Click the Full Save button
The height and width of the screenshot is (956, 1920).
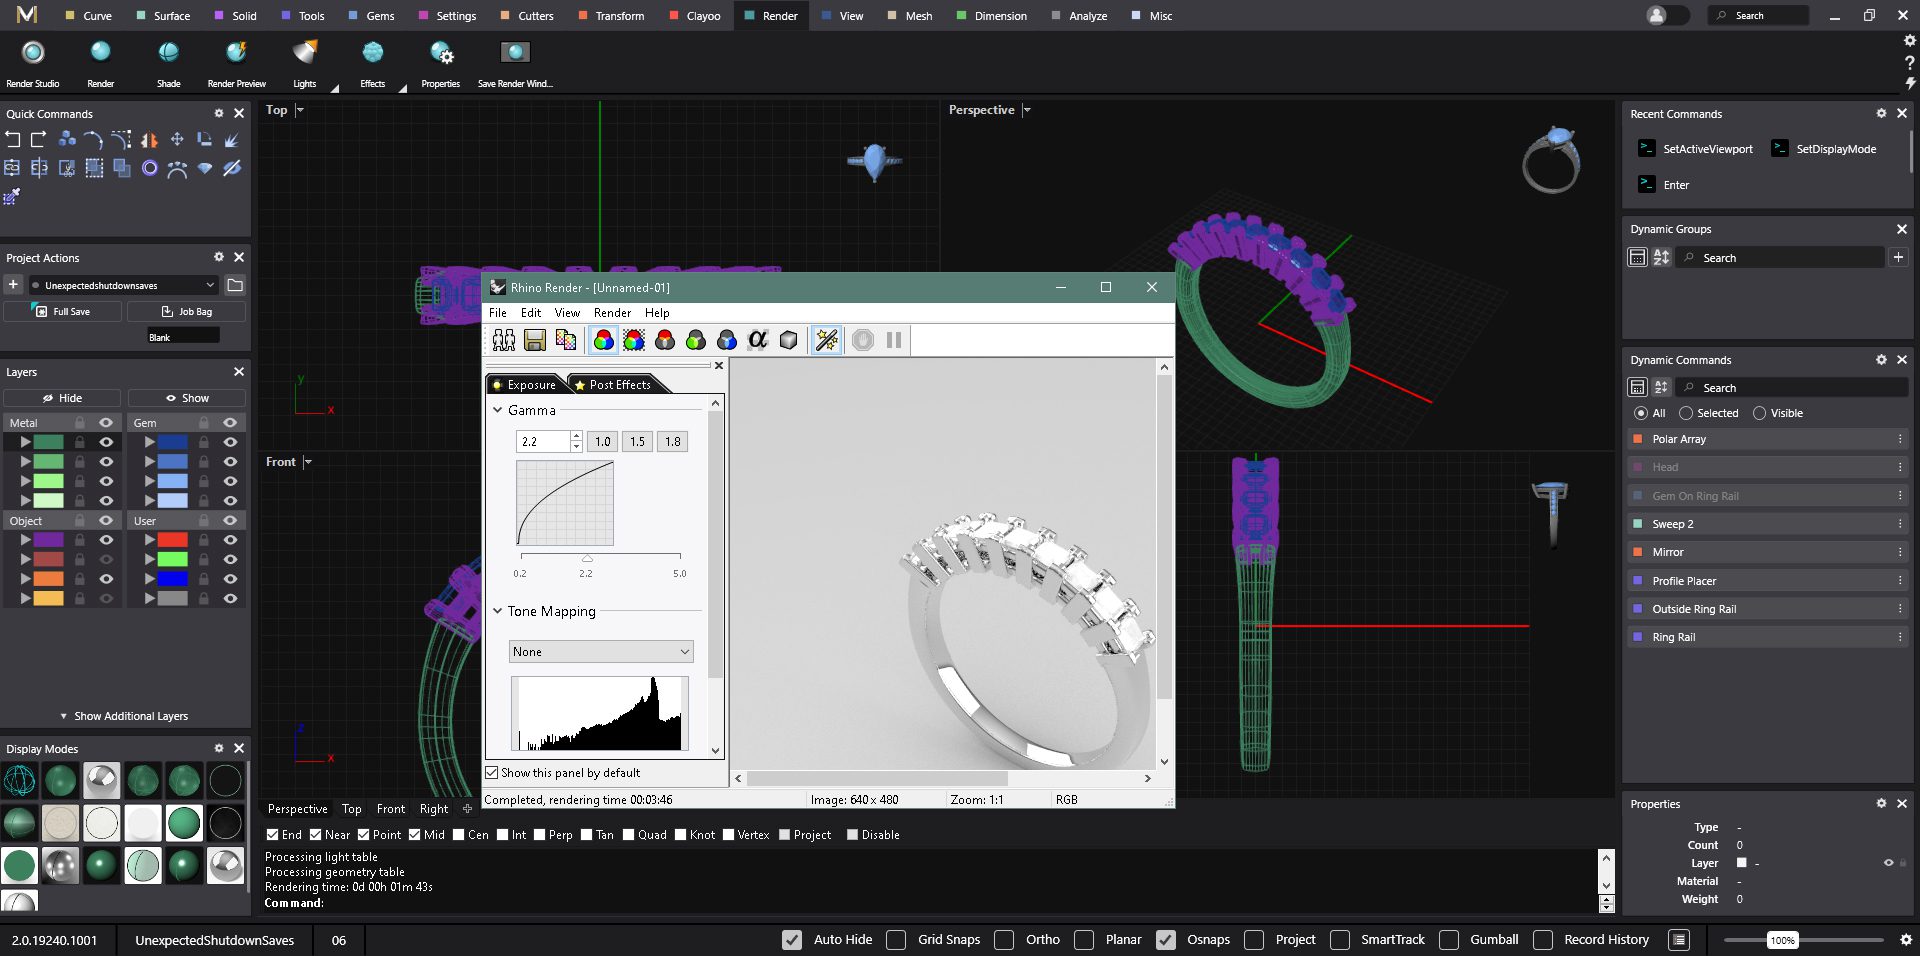click(x=63, y=312)
